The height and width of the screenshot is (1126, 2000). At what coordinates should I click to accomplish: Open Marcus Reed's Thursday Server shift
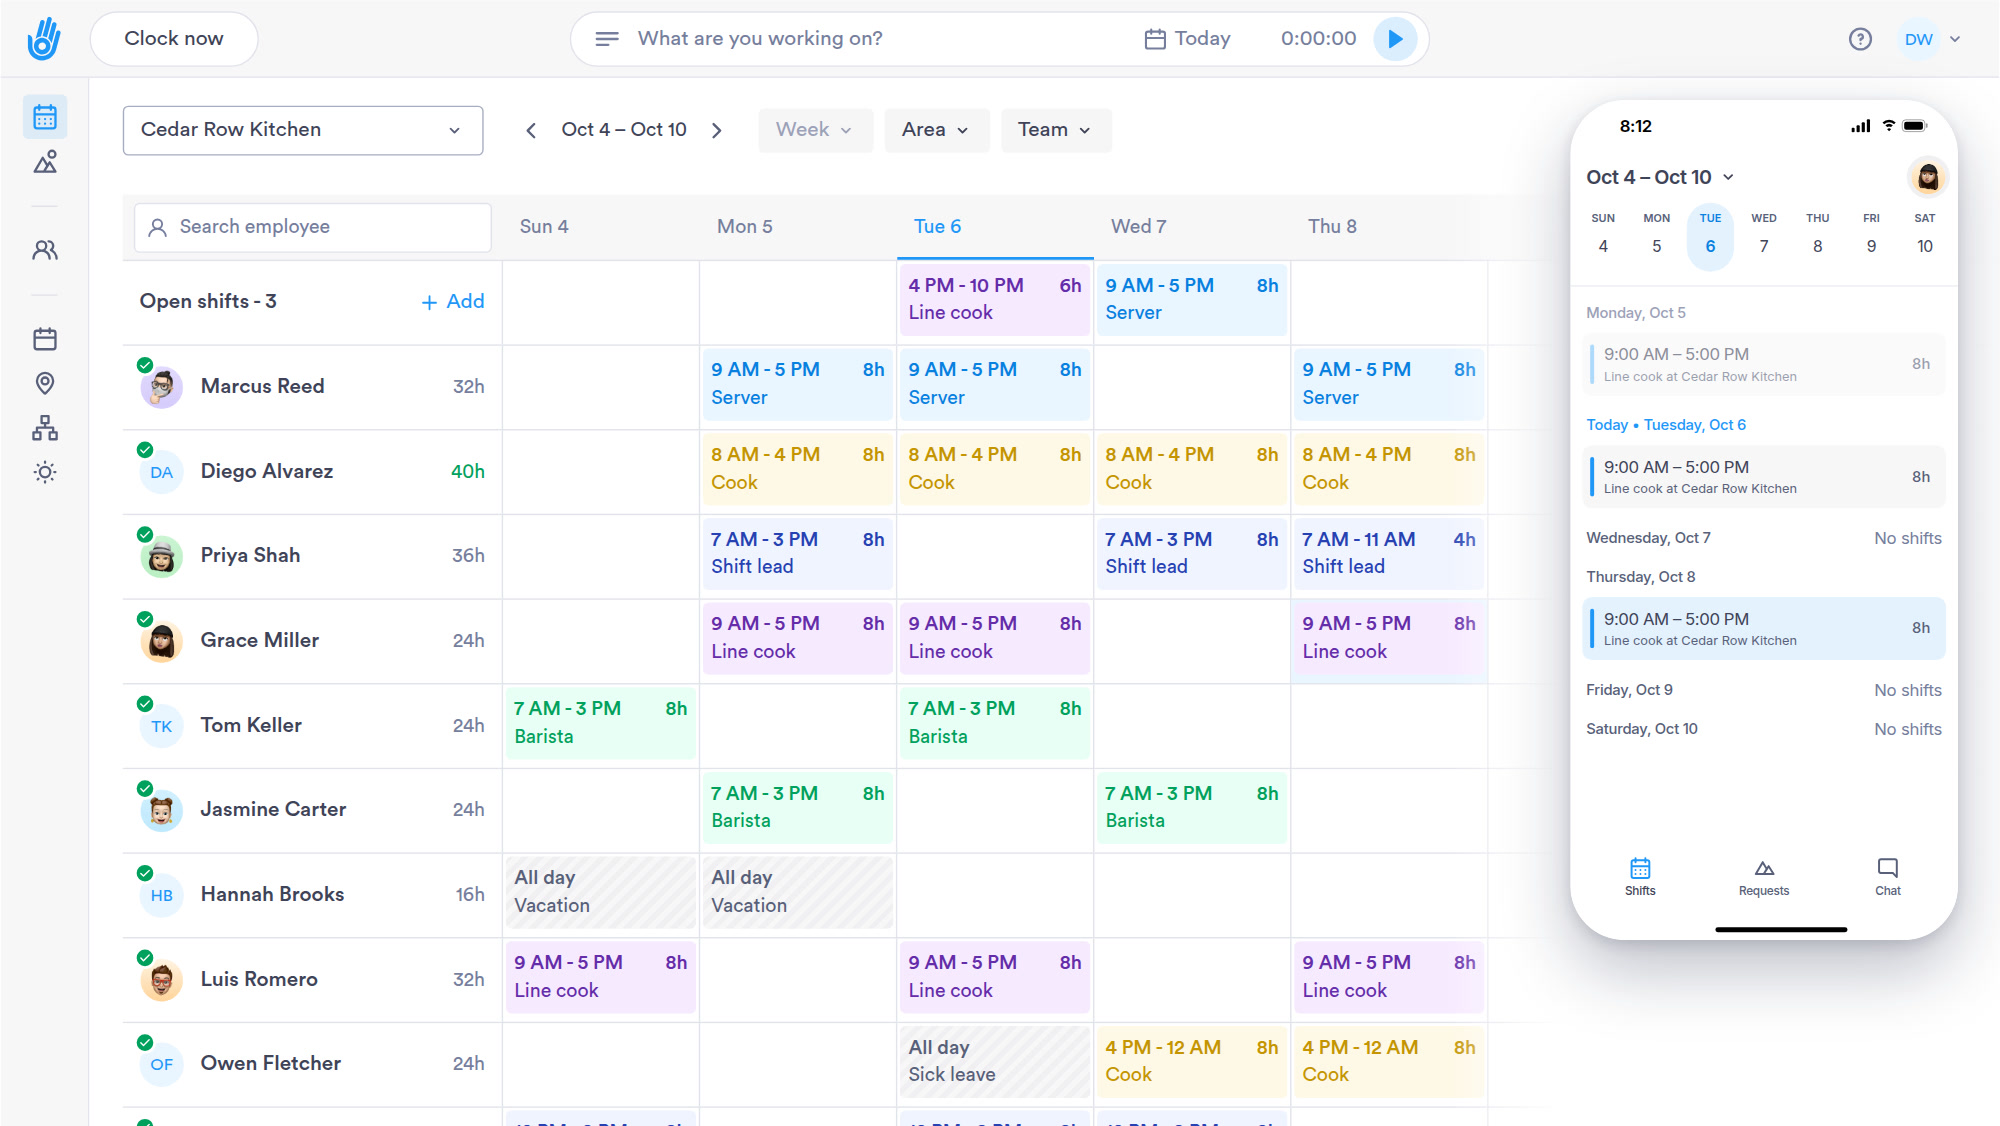click(x=1389, y=384)
